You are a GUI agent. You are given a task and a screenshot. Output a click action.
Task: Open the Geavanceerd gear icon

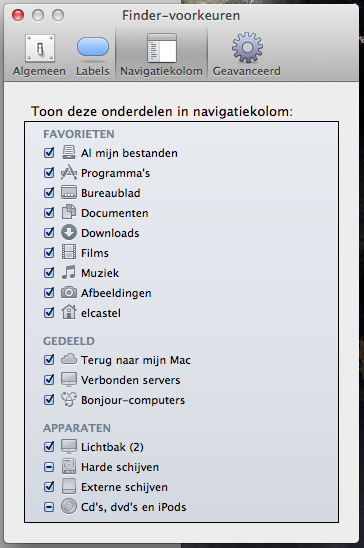click(x=247, y=48)
